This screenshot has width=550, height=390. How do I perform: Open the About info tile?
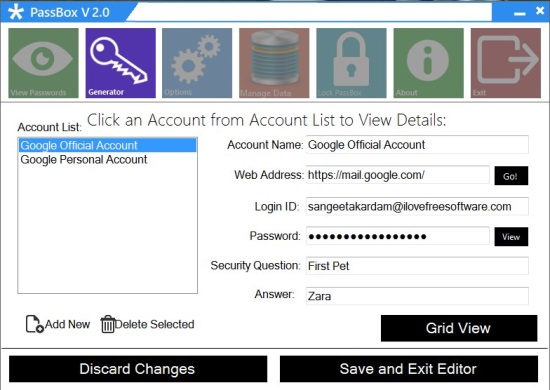[x=429, y=63]
